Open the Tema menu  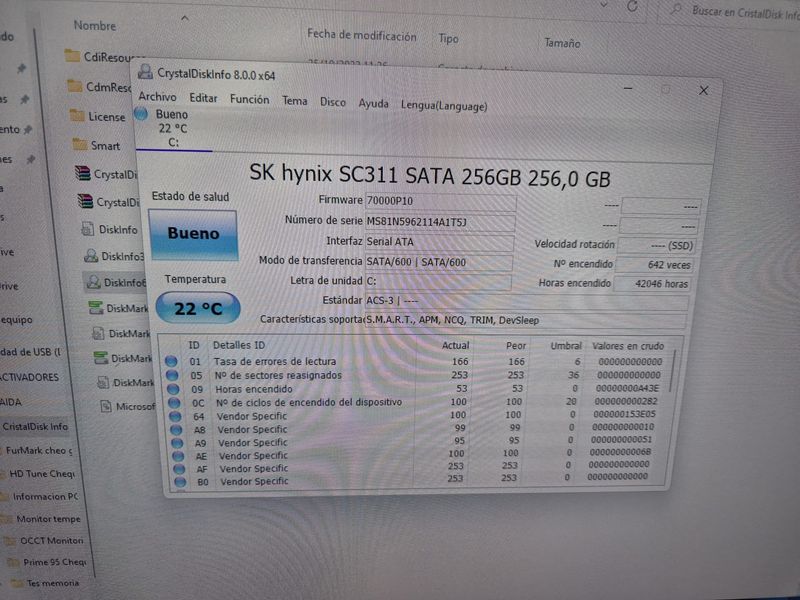pyautogui.click(x=295, y=101)
